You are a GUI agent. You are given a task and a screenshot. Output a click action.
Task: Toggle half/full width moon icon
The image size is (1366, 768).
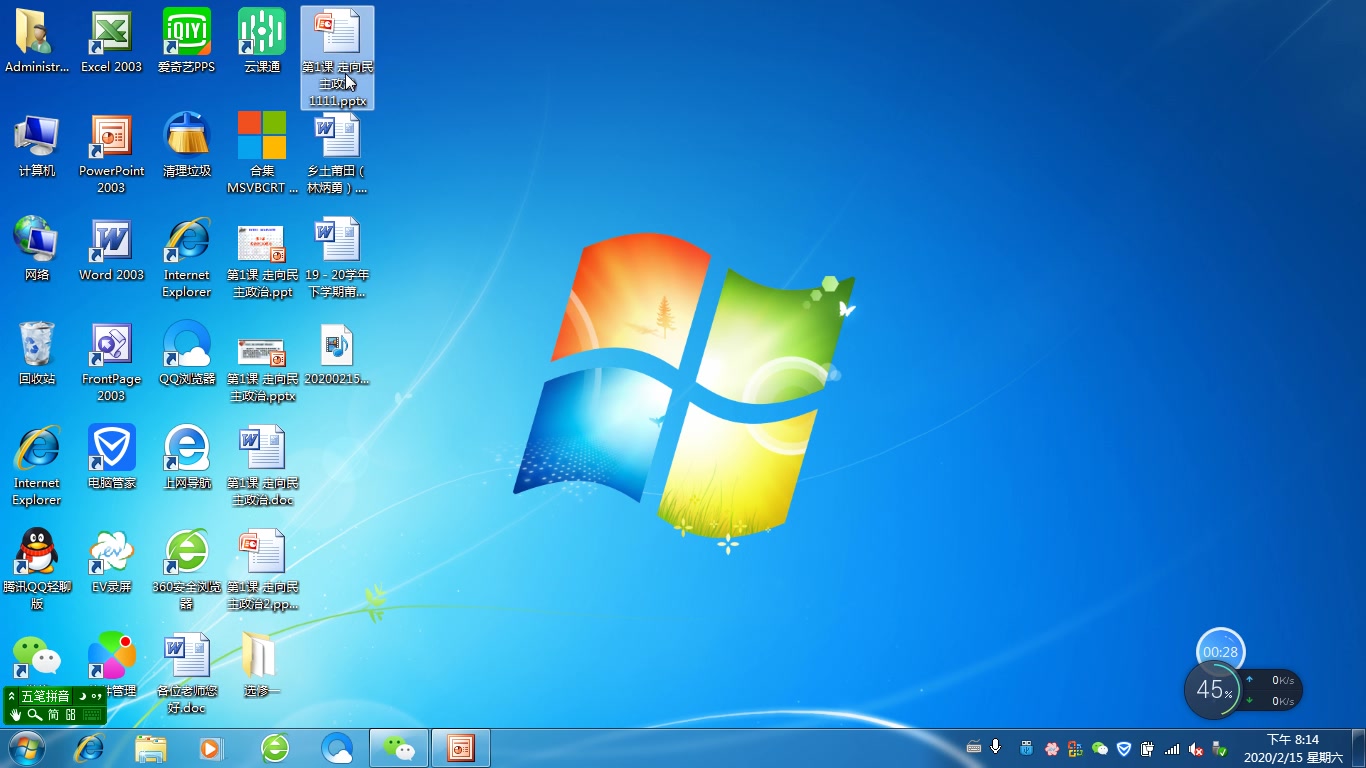82,696
